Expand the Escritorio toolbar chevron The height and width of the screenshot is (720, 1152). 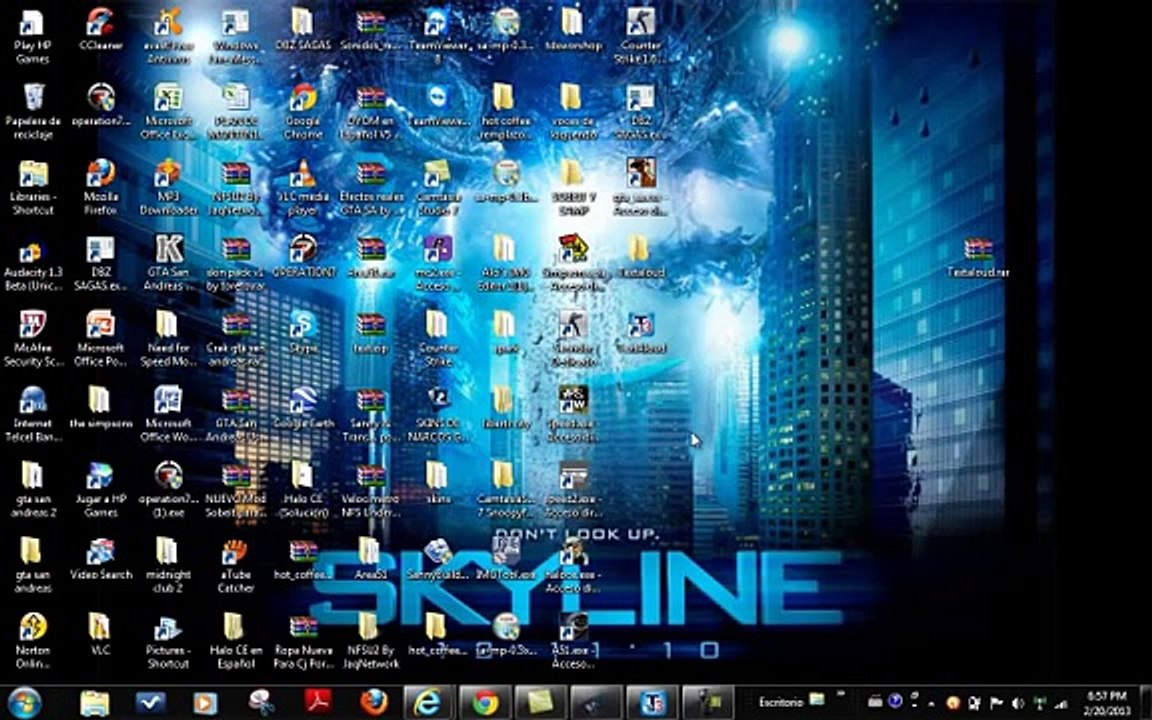pos(842,694)
